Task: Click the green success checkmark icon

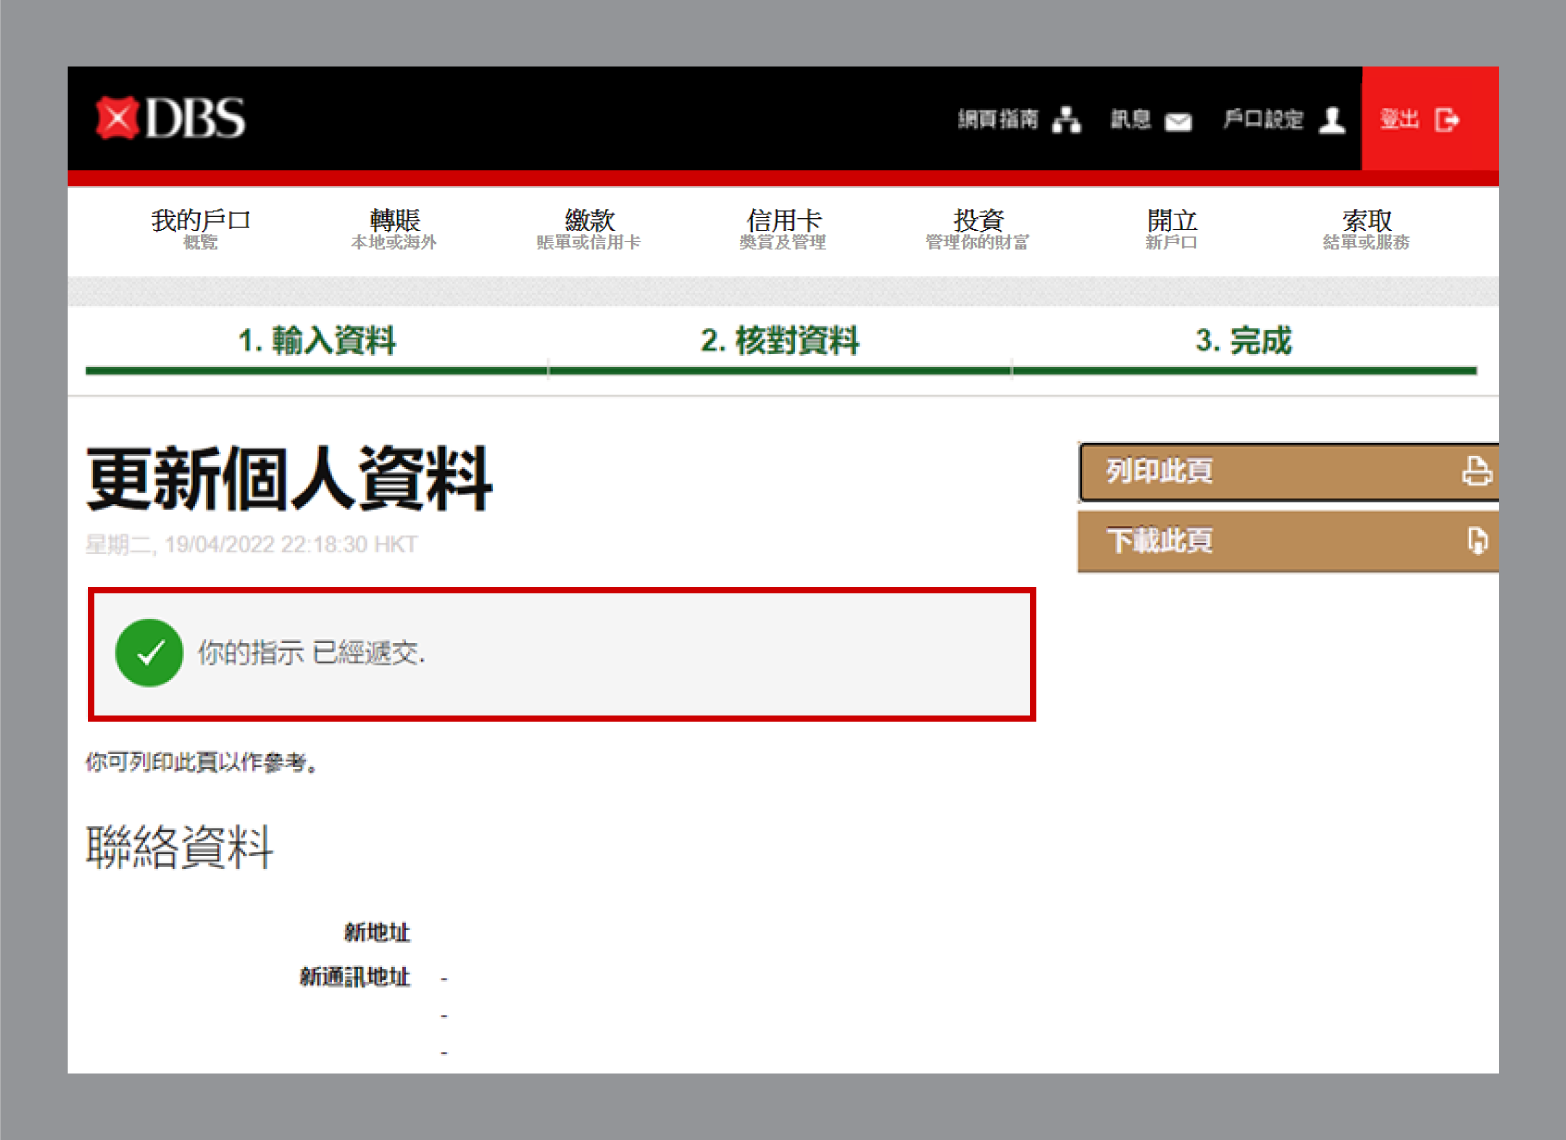Action: pyautogui.click(x=149, y=653)
